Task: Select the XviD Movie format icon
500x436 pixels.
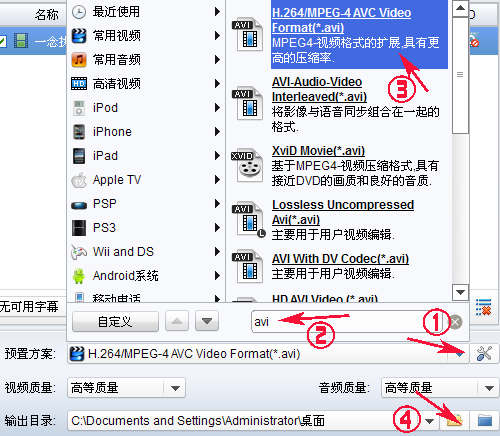Action: click(247, 166)
